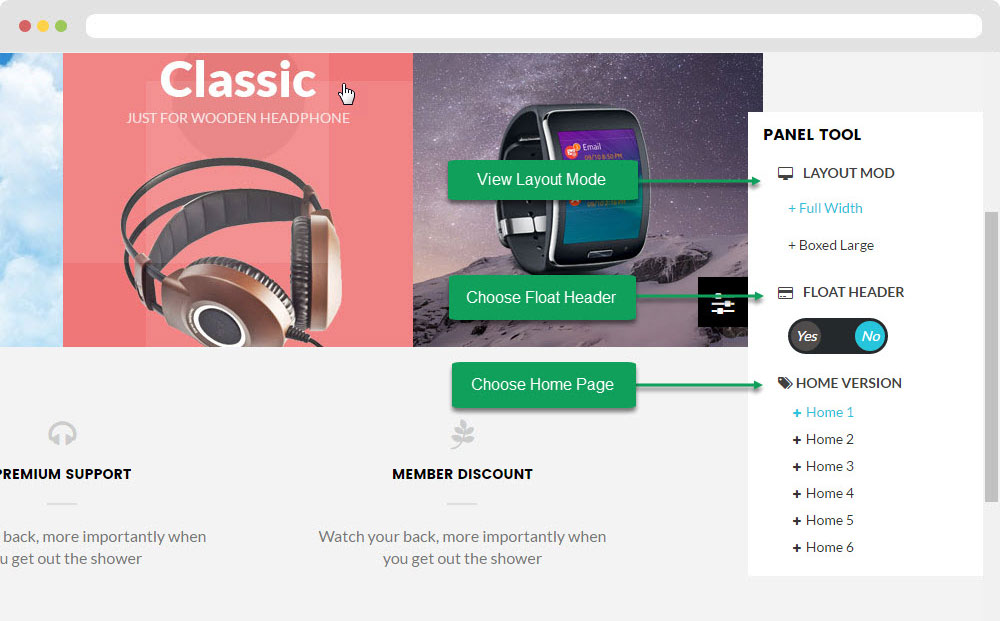This screenshot has width=1000, height=621.
Task: Click the plus icon beside Home 6
Action: point(797,548)
